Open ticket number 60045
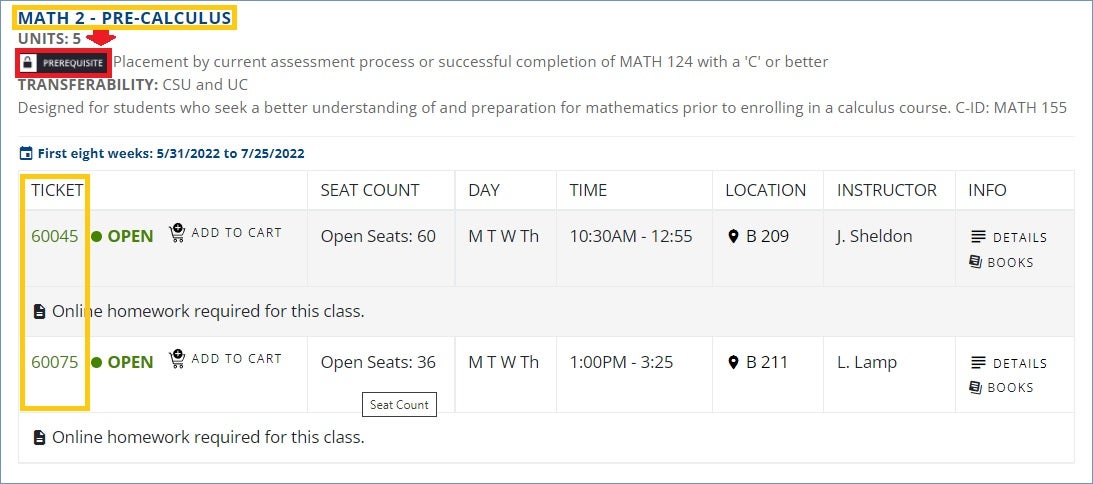This screenshot has height=484, width=1093. [x=54, y=237]
